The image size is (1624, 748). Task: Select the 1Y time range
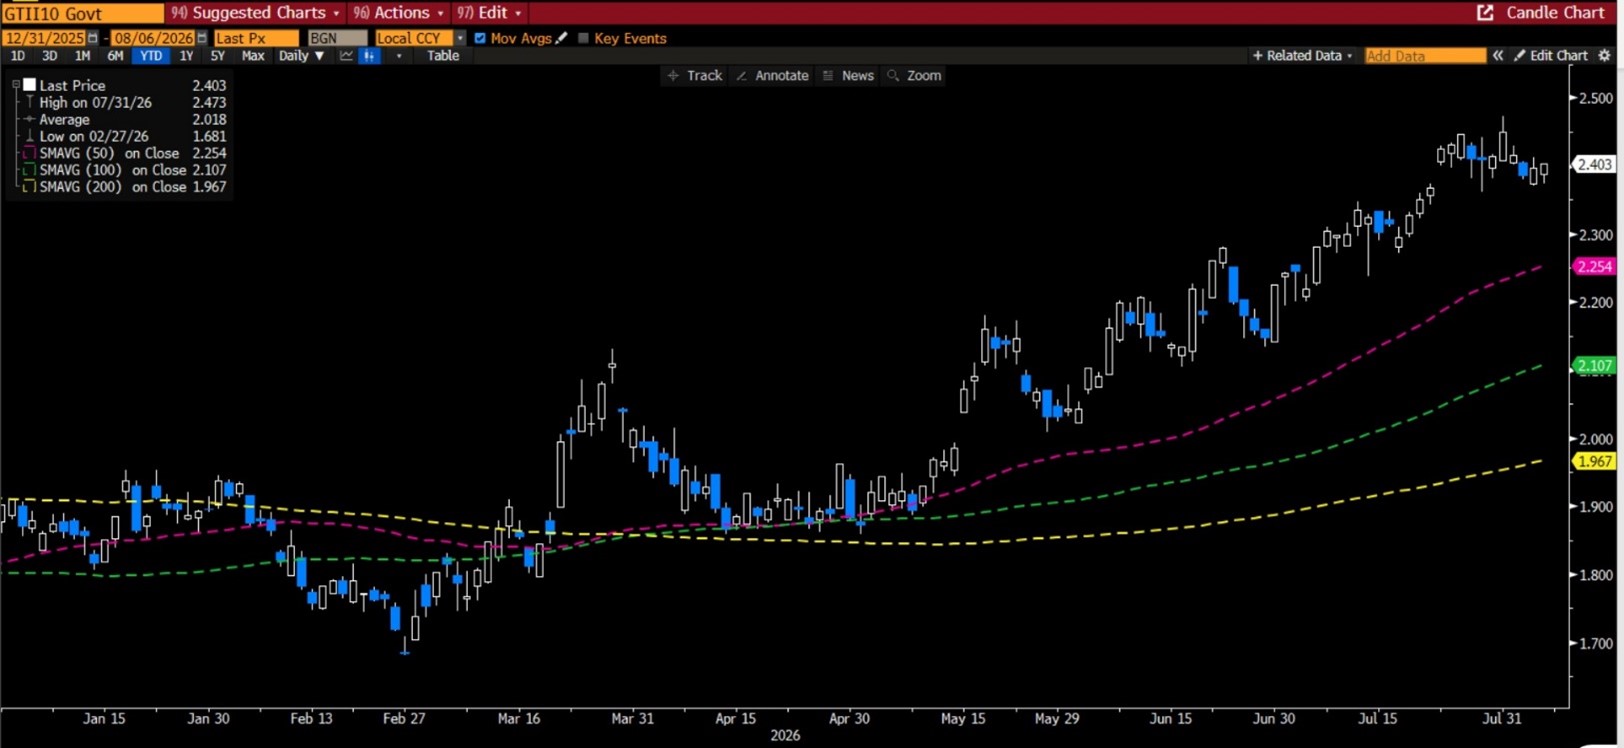(x=186, y=56)
